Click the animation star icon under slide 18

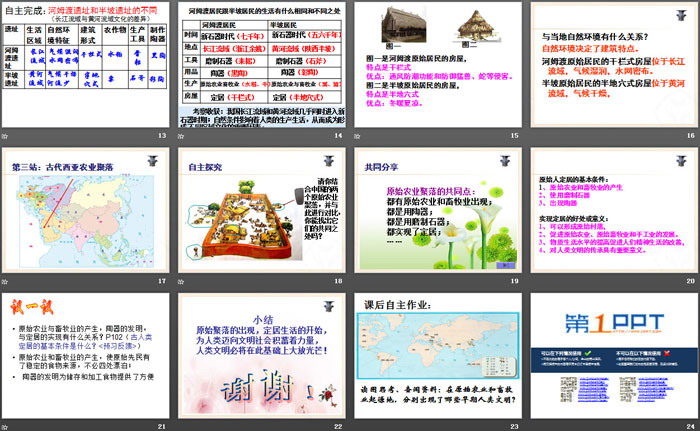pos(181,281)
